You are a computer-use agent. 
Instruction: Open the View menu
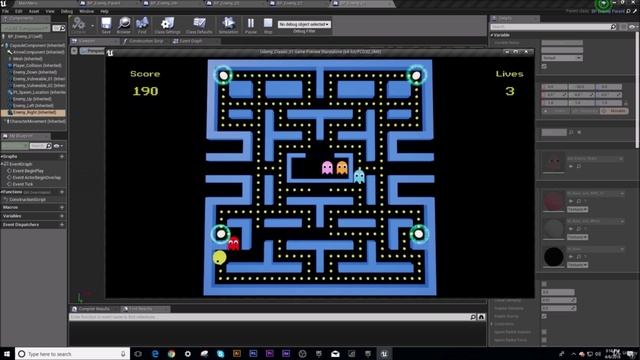point(50,11)
